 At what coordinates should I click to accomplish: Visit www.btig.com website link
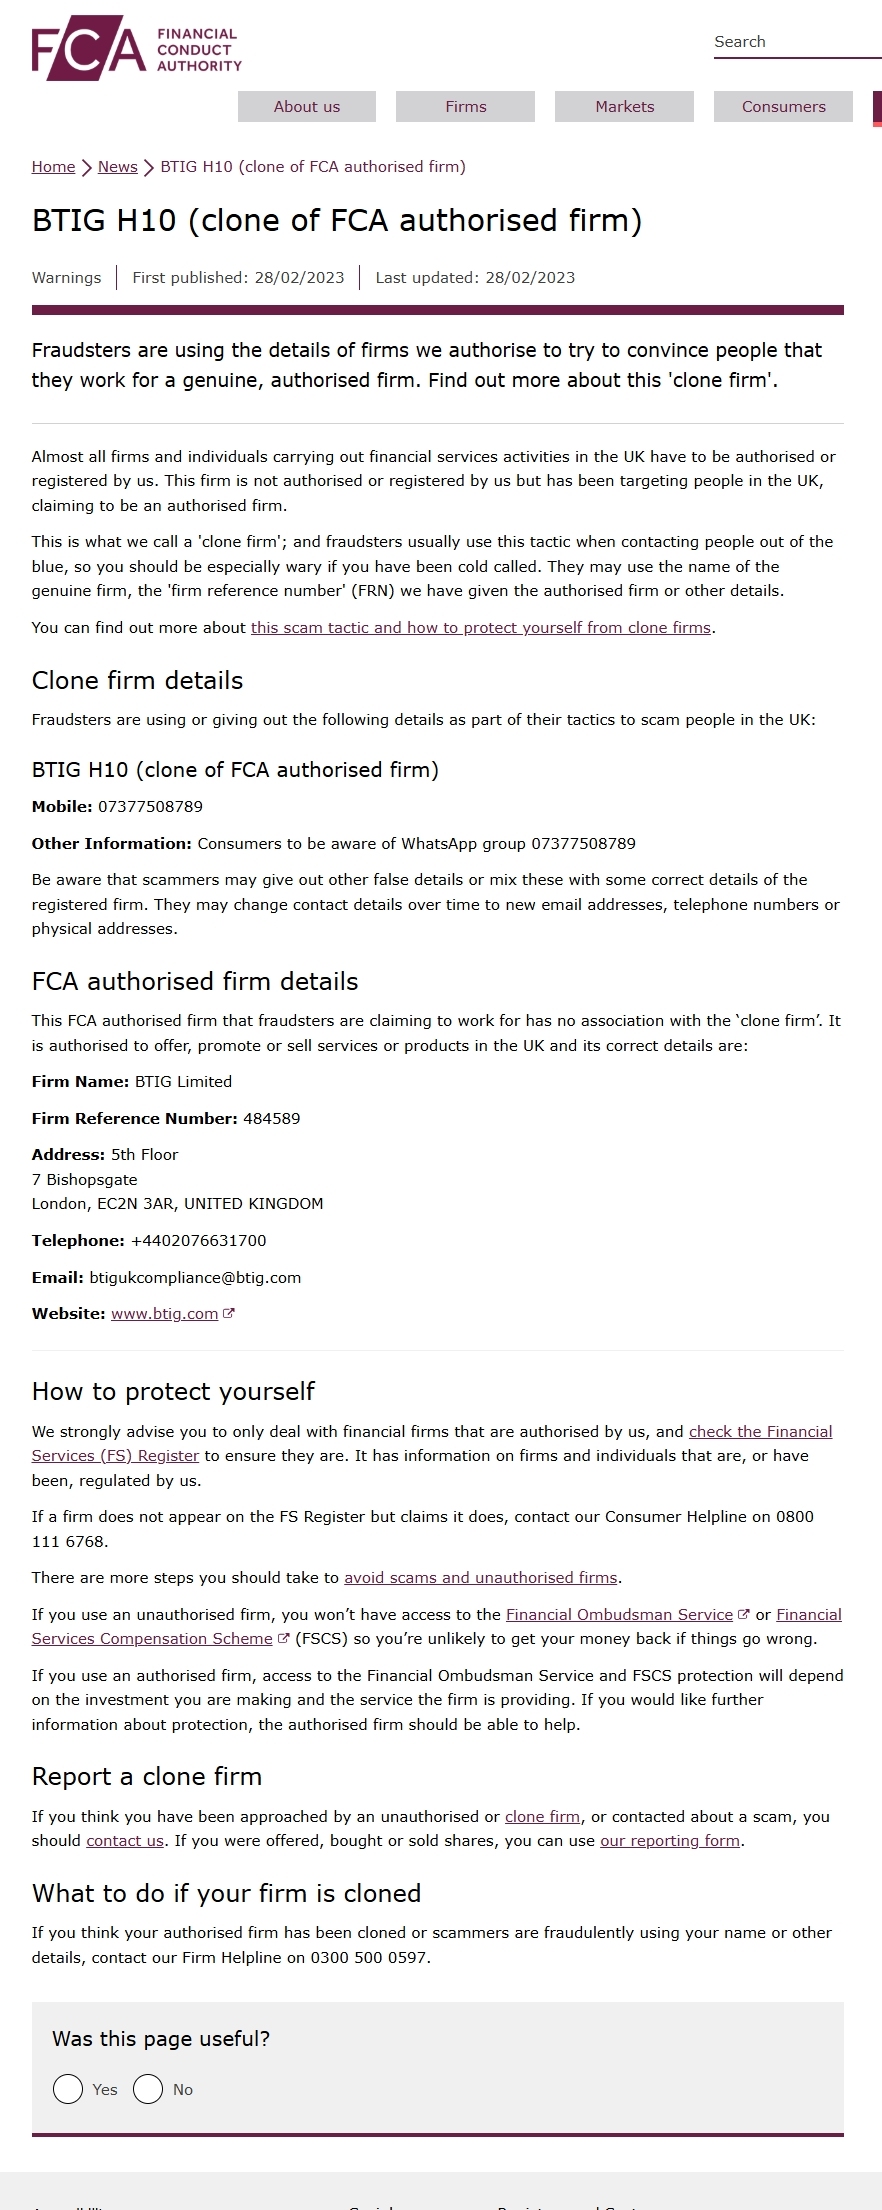(164, 1314)
